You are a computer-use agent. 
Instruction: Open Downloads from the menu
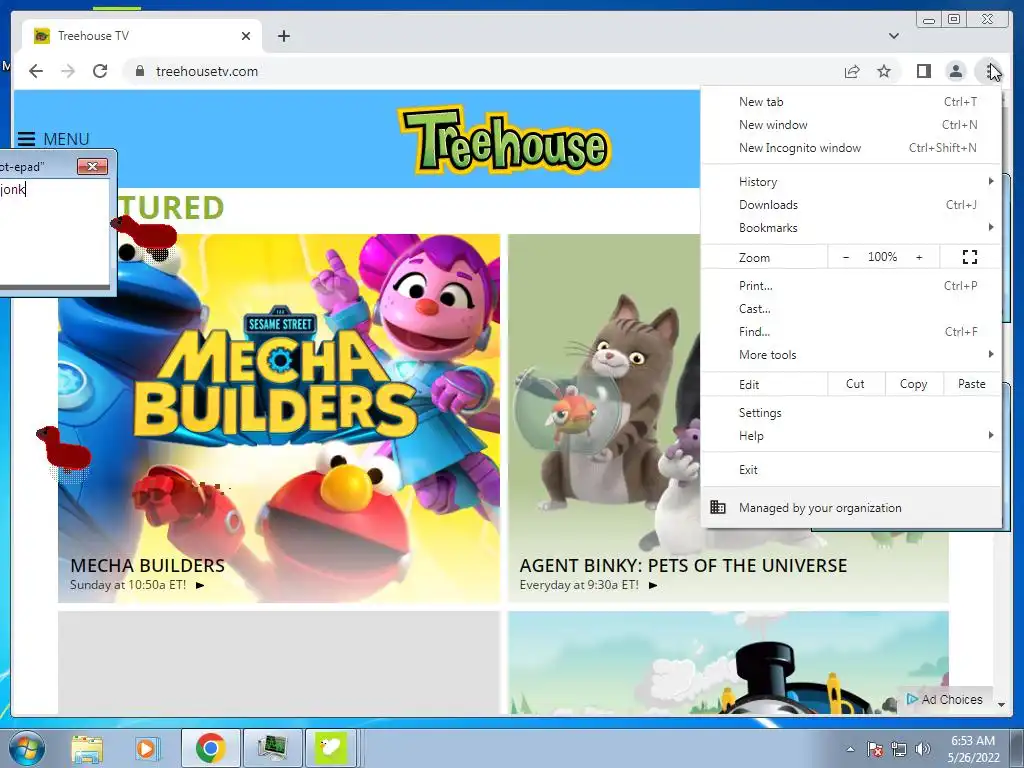[850, 205]
